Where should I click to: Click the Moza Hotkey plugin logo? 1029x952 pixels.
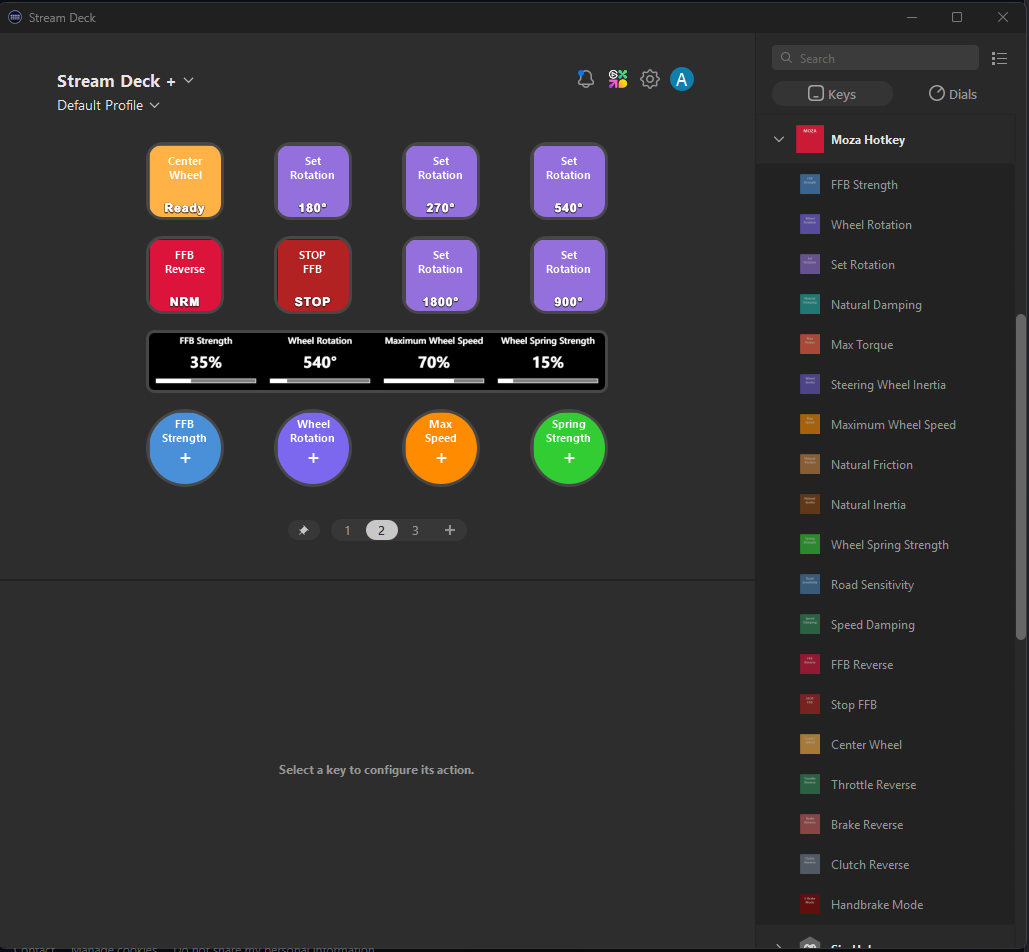point(810,139)
